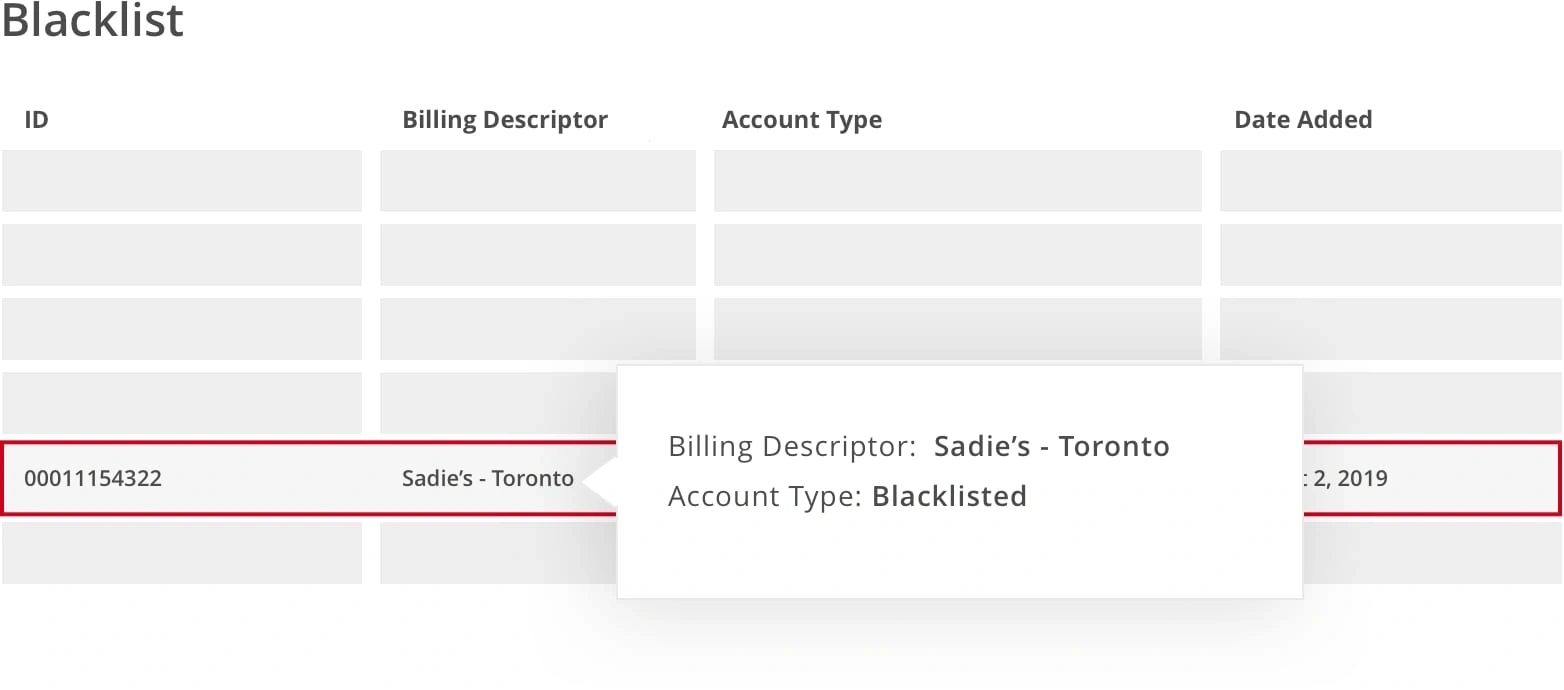Click the Blacklisted value in popup
Image resolution: width=1564 pixels, height=690 pixels.
tap(949, 496)
